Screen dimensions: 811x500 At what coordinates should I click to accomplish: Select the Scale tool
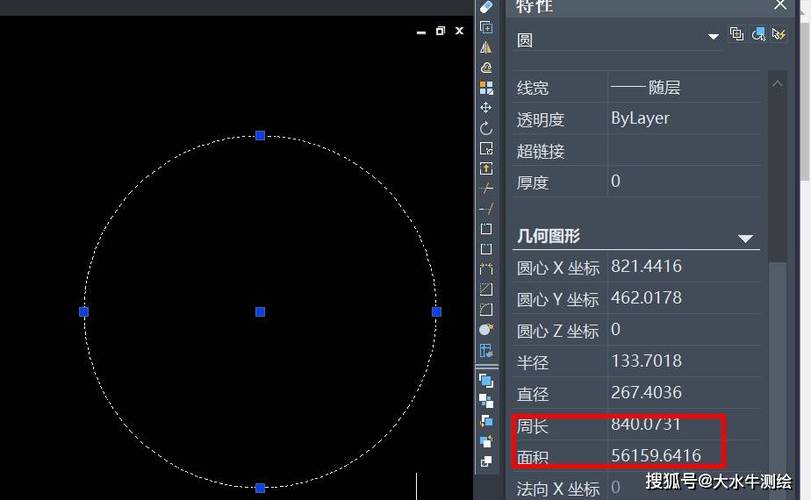click(486, 148)
